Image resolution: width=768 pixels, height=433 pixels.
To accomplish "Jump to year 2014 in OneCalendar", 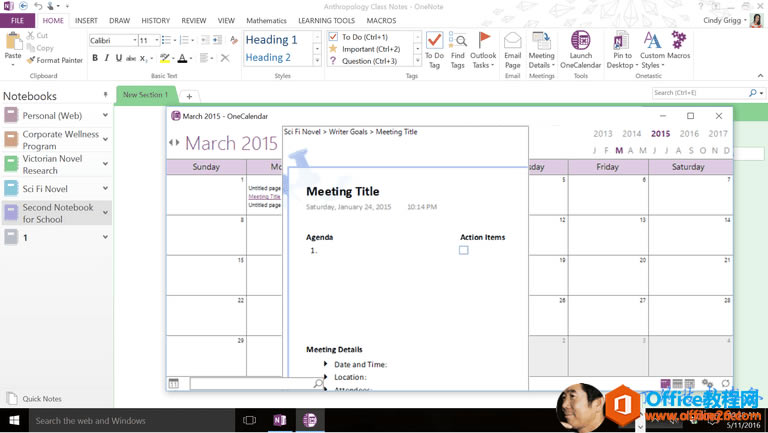I will point(631,133).
